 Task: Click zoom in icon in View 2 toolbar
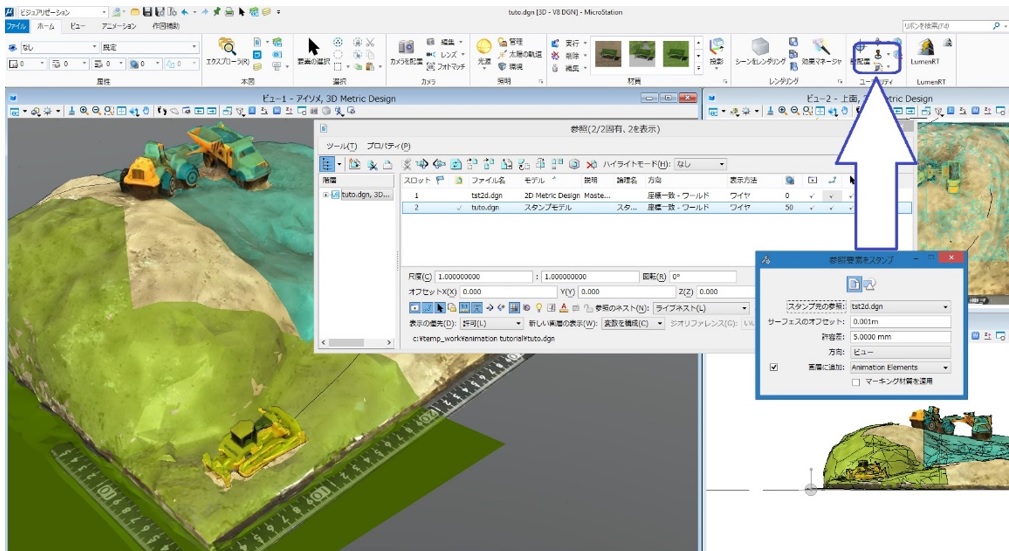782,111
